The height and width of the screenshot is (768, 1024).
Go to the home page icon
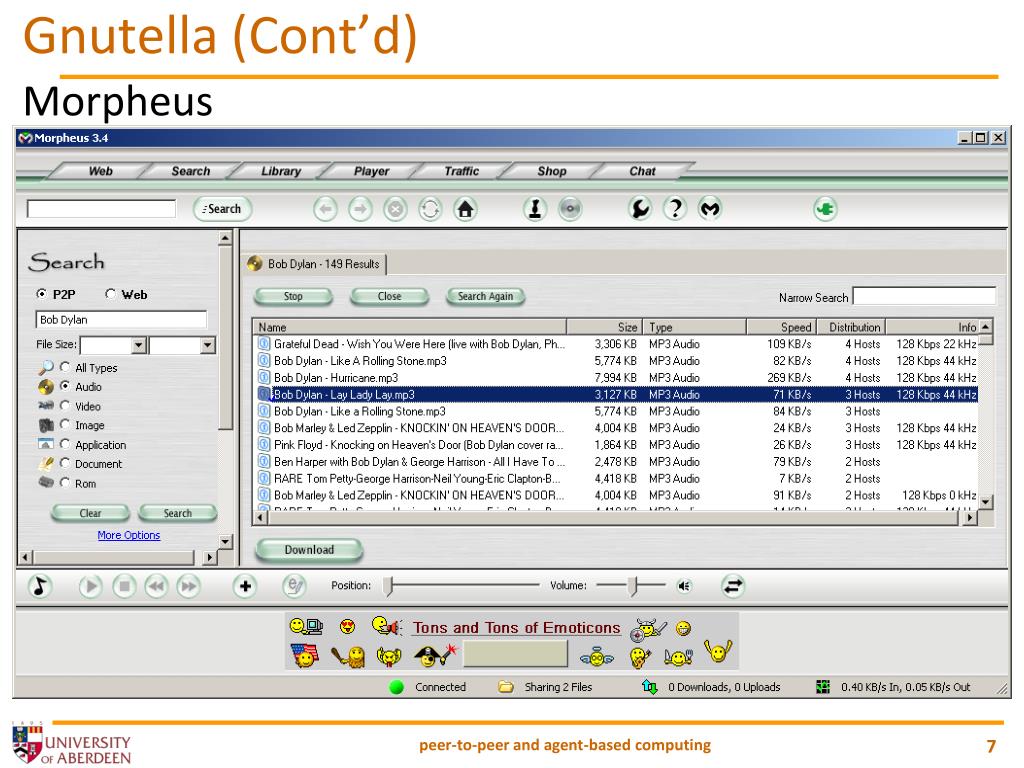(x=465, y=210)
